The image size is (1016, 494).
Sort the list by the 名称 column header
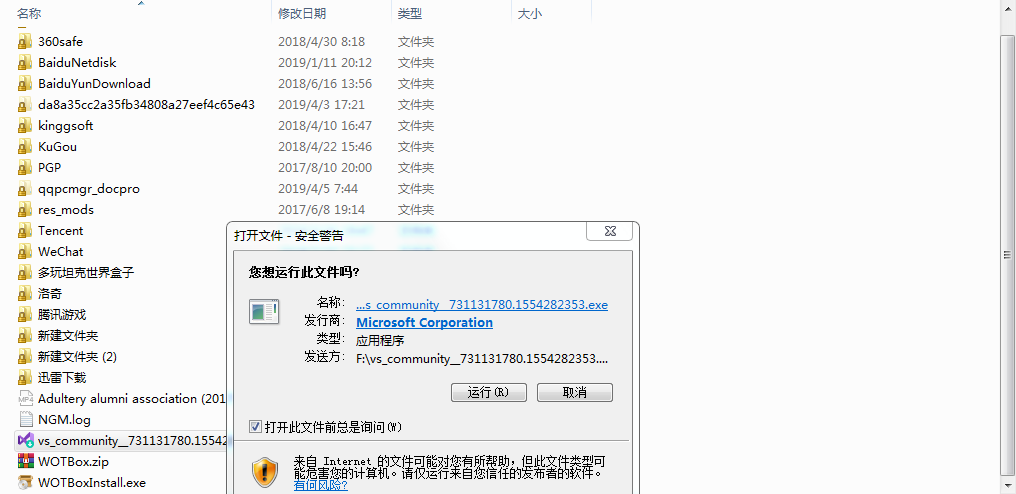tap(30, 13)
